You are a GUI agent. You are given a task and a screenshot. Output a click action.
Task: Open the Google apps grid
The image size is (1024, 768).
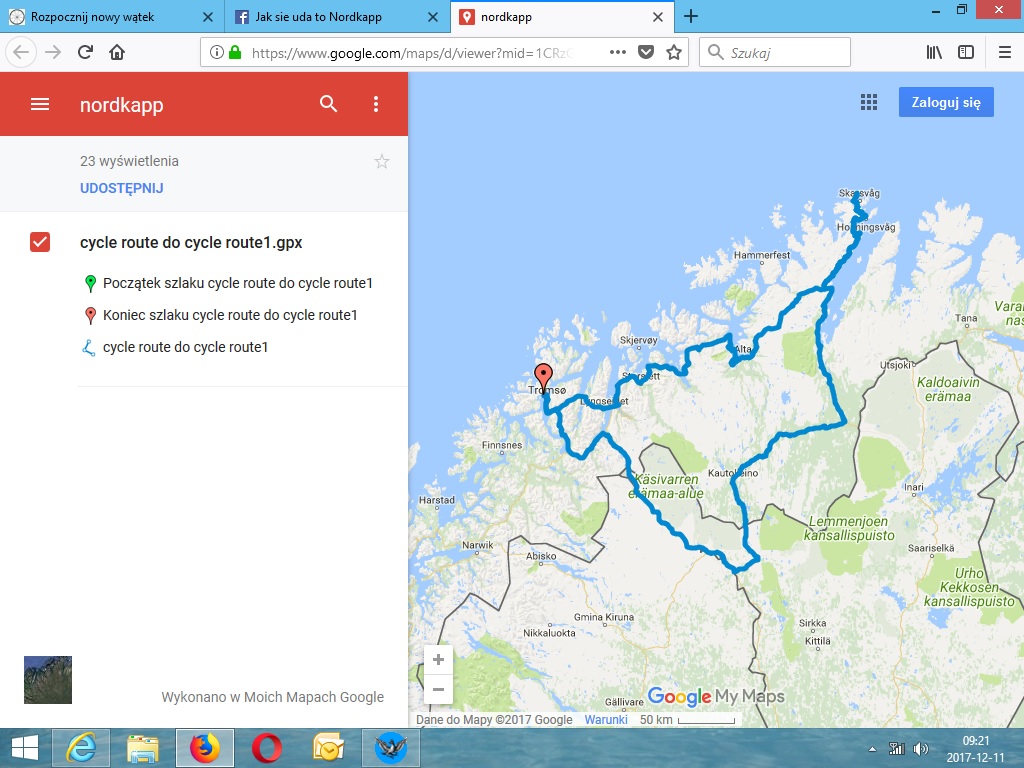[869, 102]
